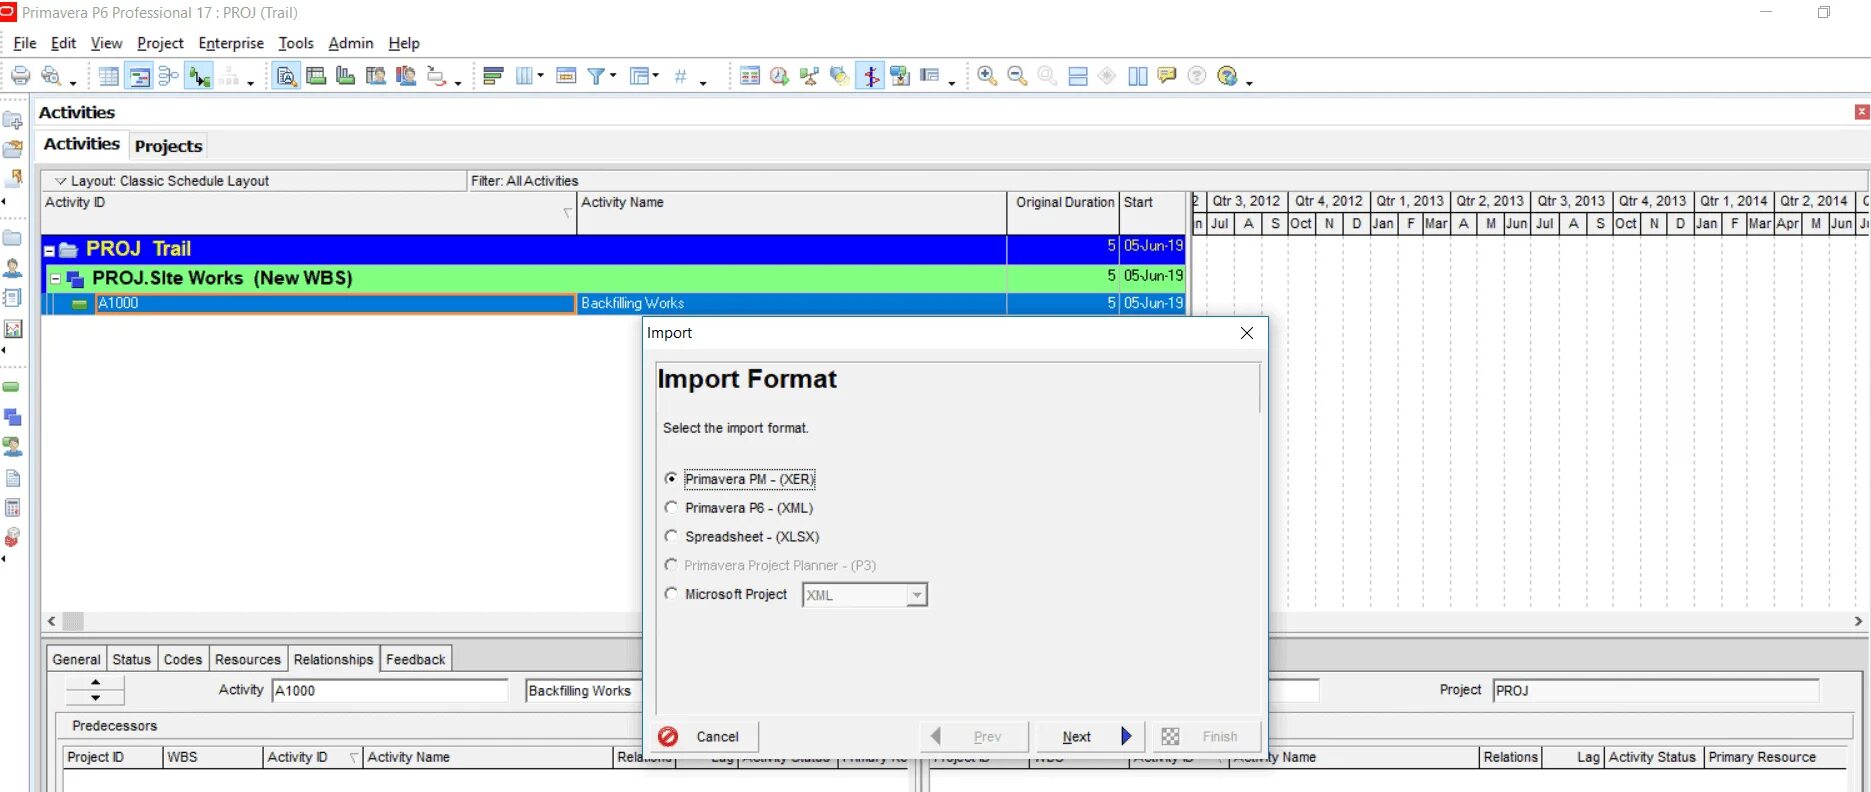Click the Activity ID field A1000

390,691
